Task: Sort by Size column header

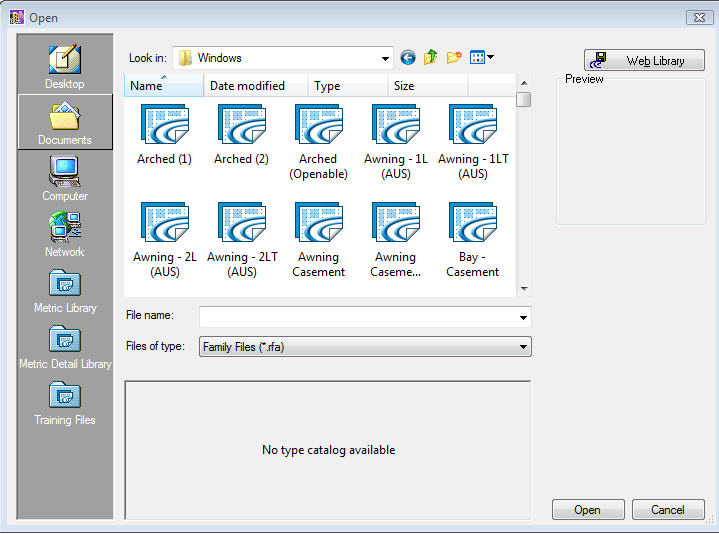Action: click(428, 86)
